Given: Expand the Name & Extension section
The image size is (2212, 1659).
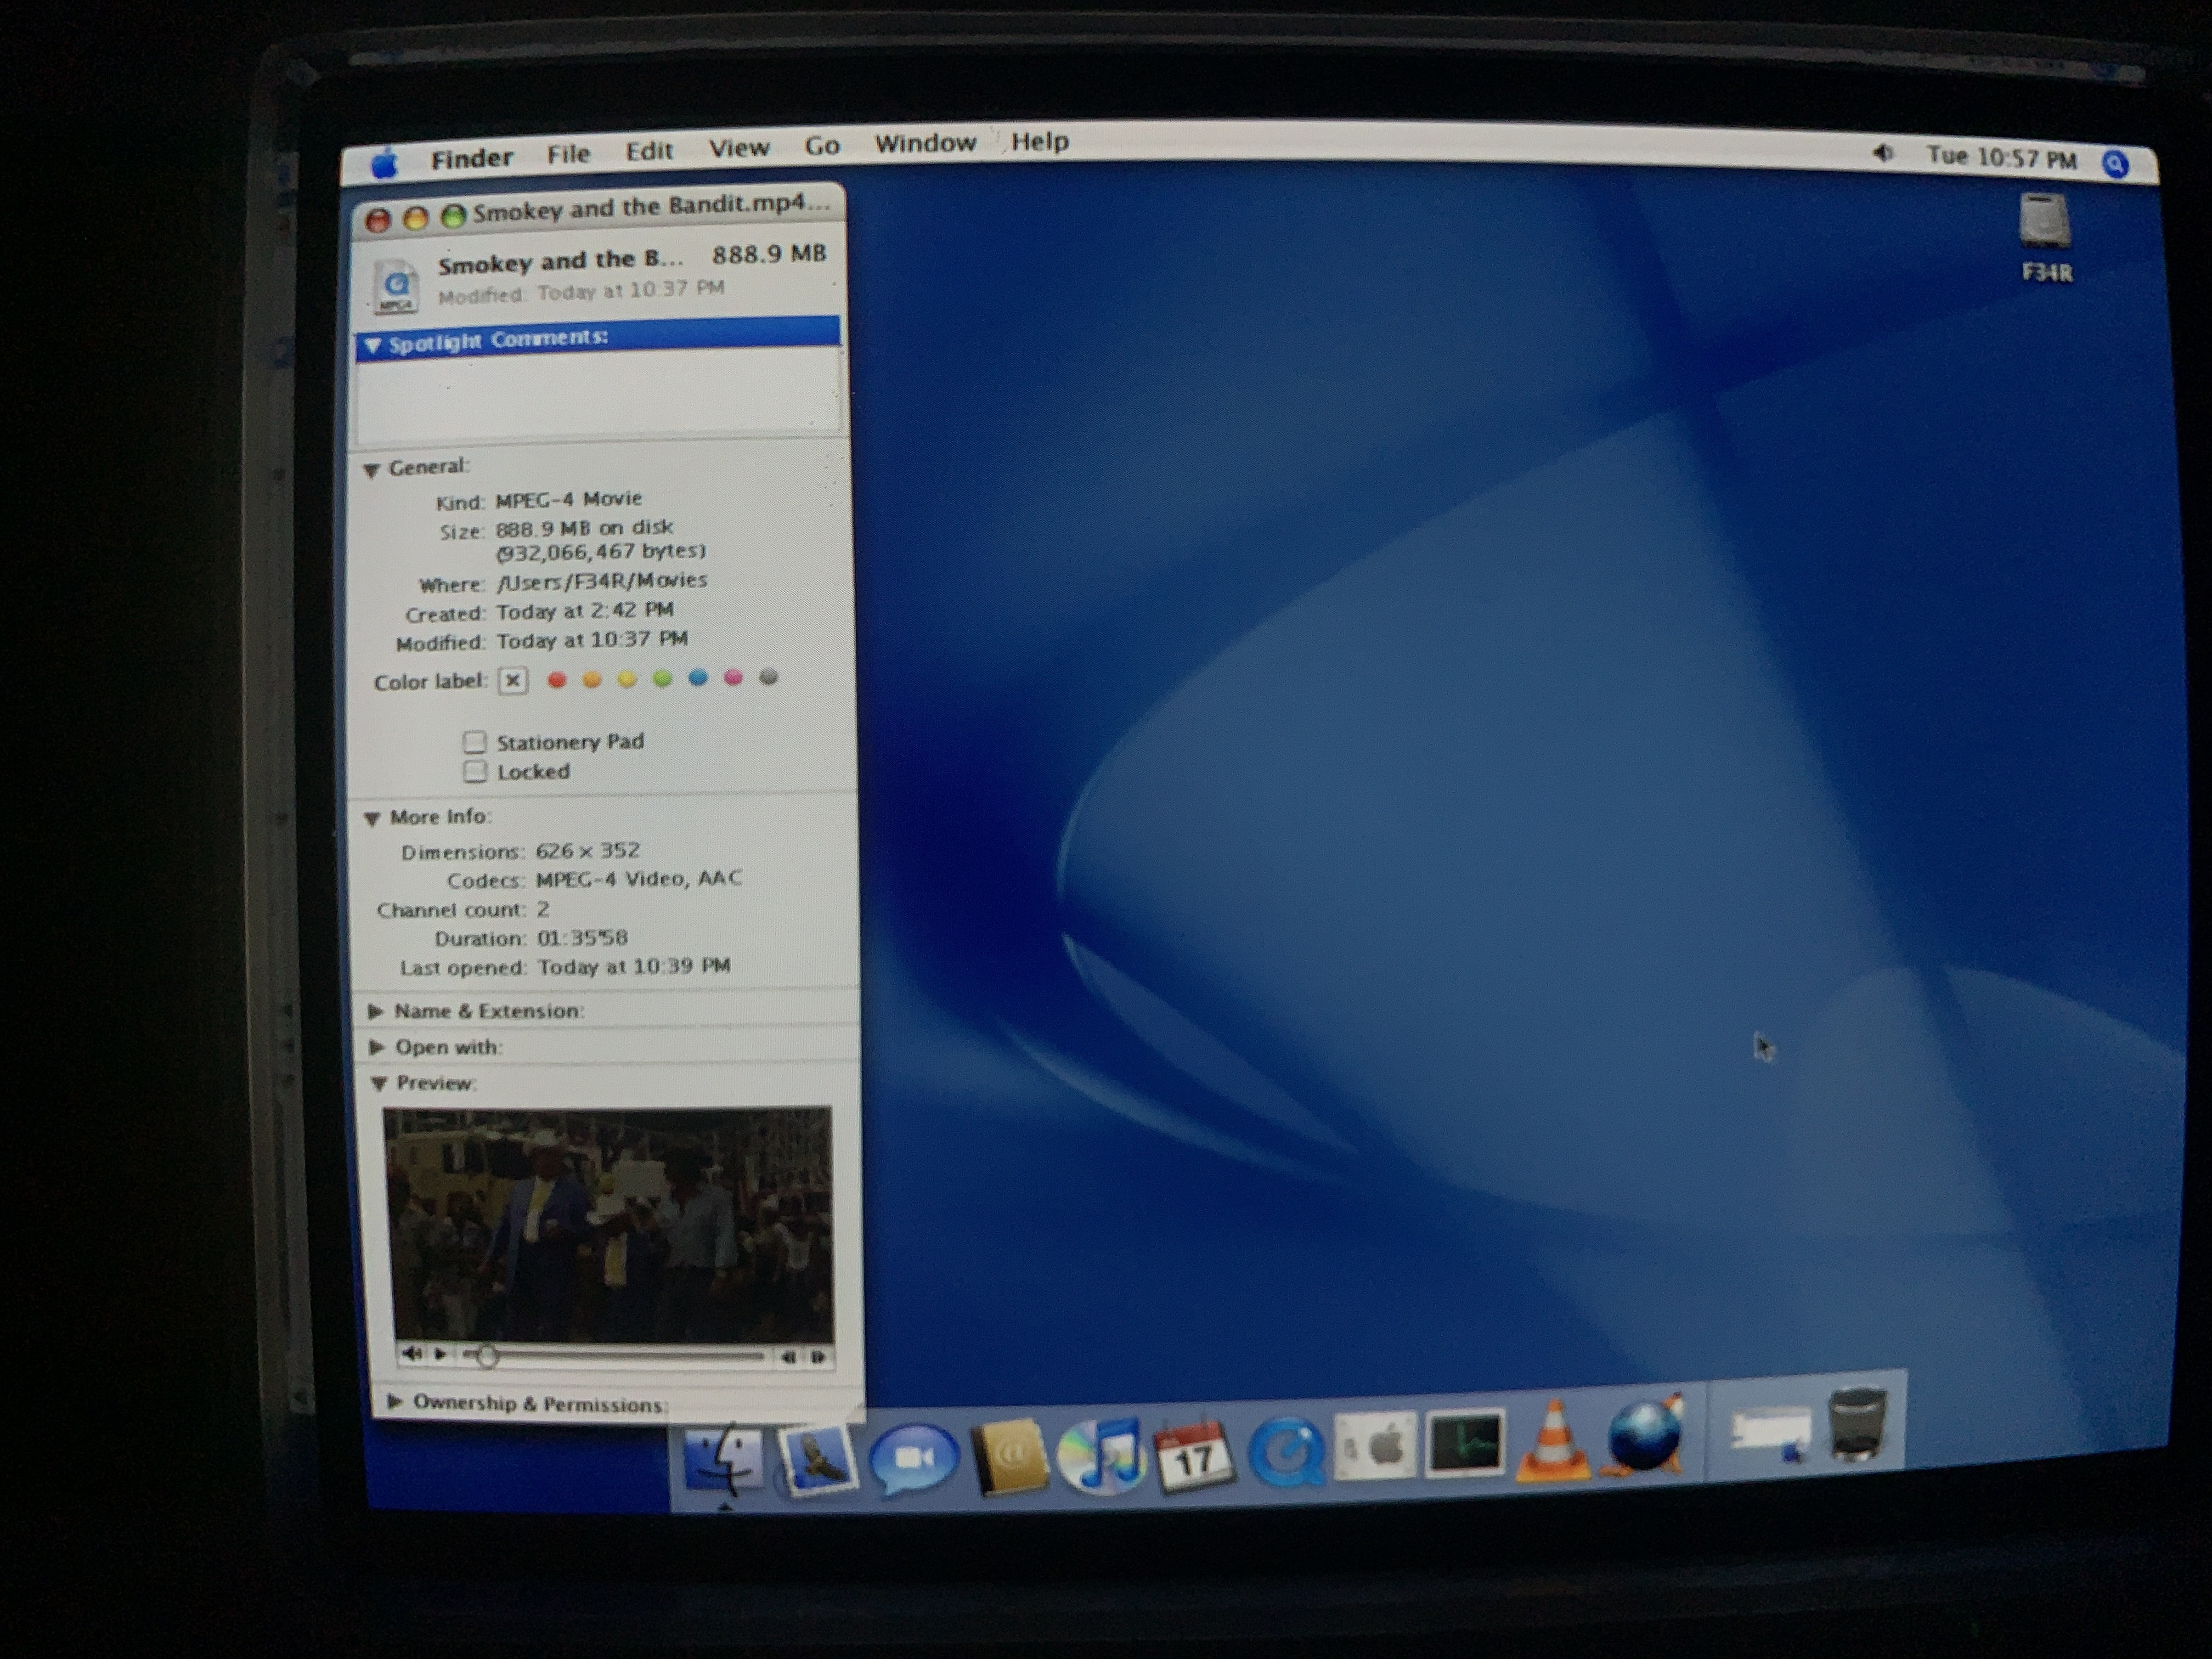Looking at the screenshot, I should click(x=376, y=1011).
